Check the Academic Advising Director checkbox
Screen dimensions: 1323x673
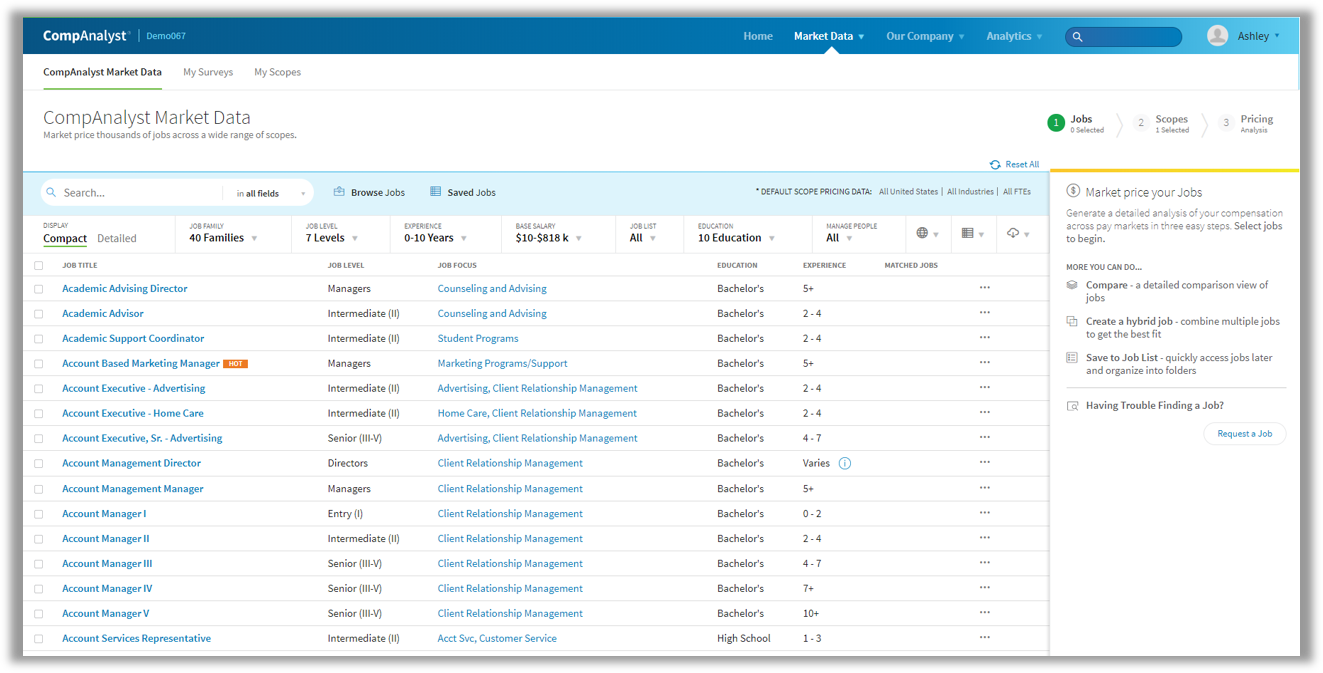tap(39, 289)
